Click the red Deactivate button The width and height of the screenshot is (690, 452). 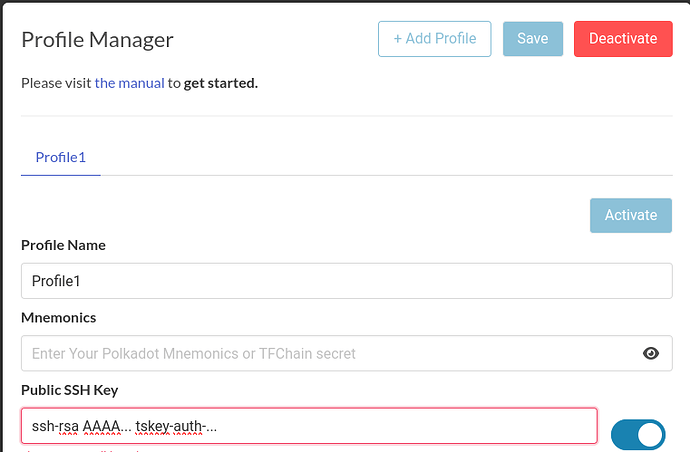click(623, 39)
